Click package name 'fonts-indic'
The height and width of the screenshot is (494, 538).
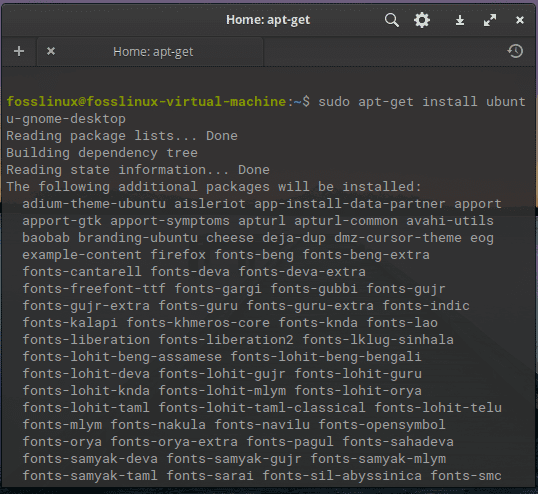pos(426,306)
